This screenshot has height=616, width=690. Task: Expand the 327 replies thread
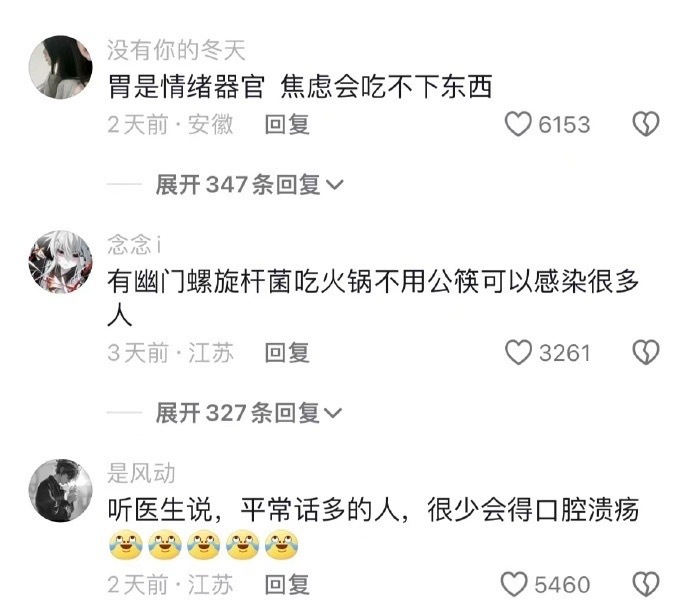[x=249, y=413]
